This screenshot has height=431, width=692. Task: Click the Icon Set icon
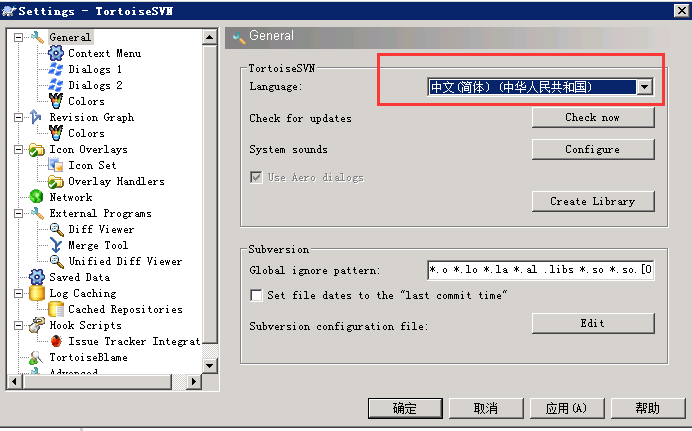[56, 165]
